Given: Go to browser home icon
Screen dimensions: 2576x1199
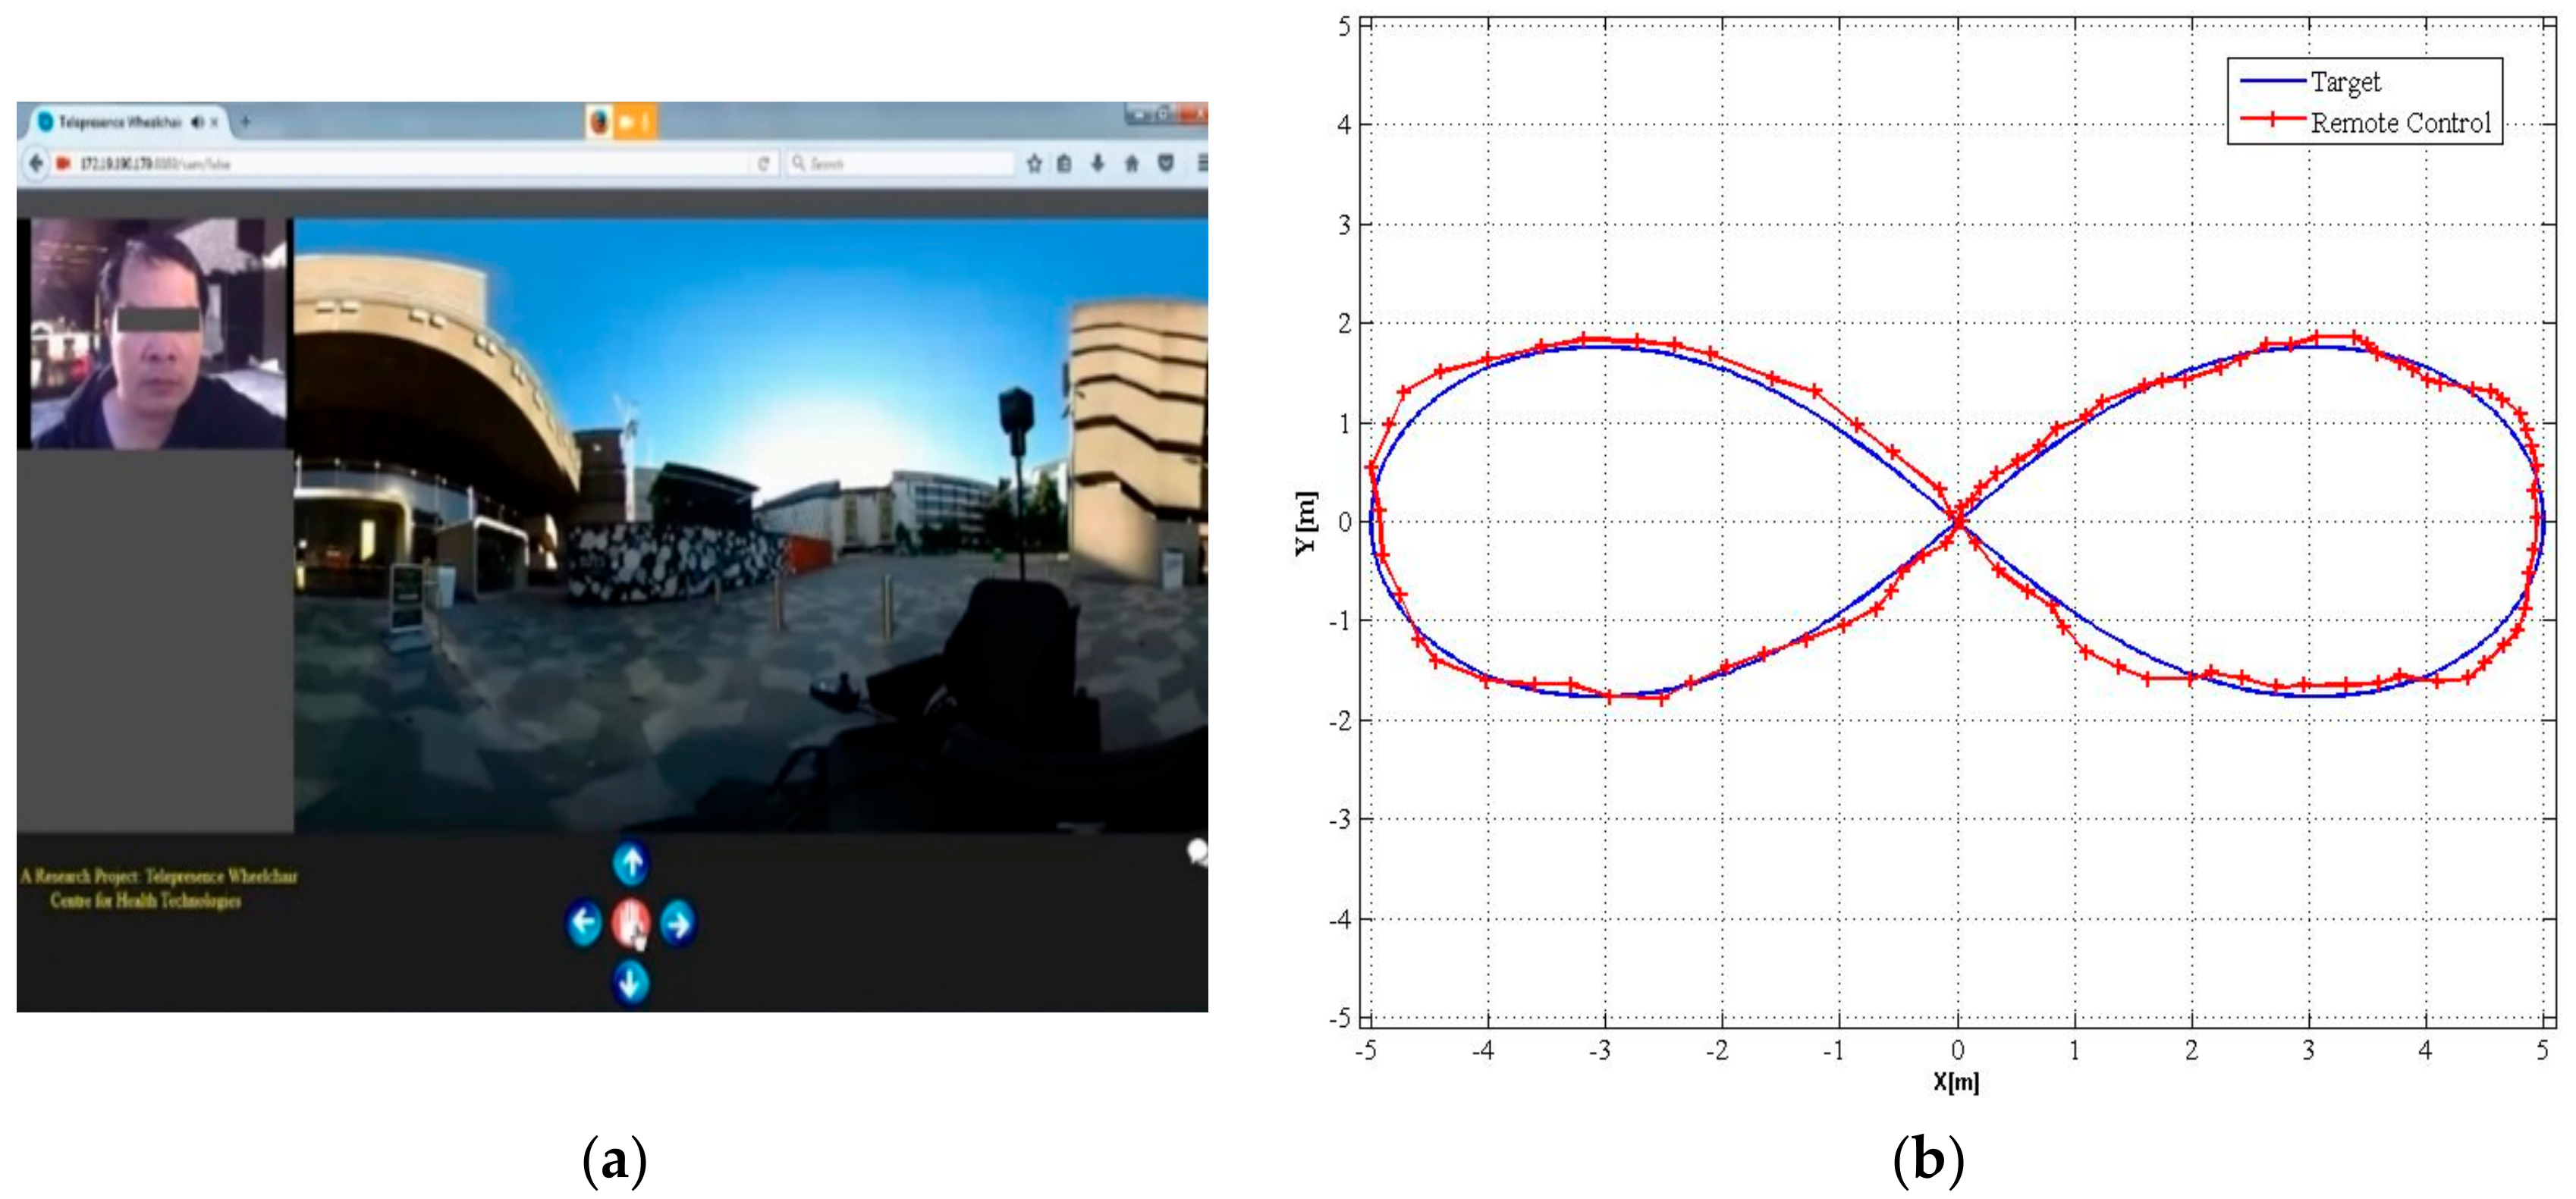Looking at the screenshot, I should (x=1132, y=163).
